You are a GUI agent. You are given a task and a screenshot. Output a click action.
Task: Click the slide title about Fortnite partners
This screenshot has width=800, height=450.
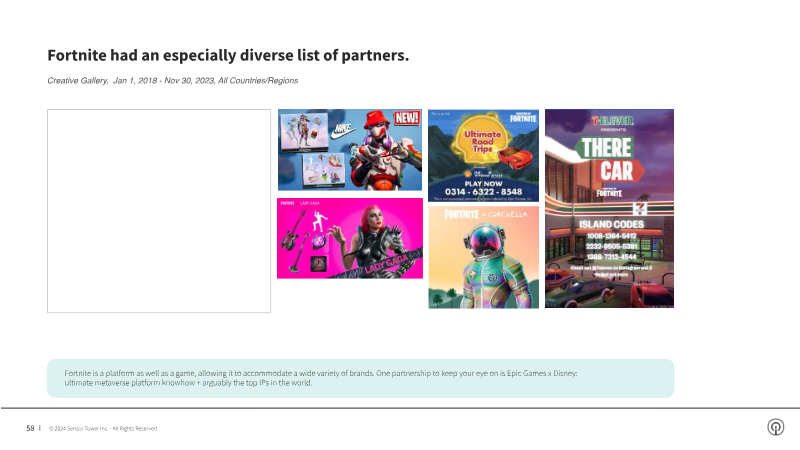pyautogui.click(x=228, y=56)
